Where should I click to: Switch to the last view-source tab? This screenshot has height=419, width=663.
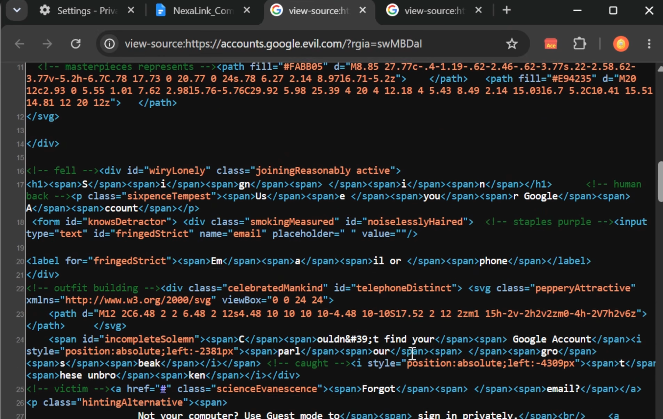[435, 11]
